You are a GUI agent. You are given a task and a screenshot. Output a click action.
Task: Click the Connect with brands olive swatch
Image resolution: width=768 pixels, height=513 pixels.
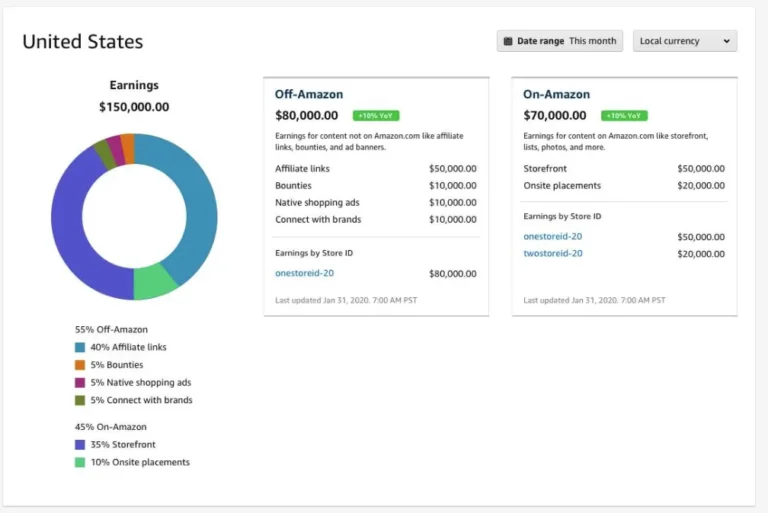tap(80, 400)
